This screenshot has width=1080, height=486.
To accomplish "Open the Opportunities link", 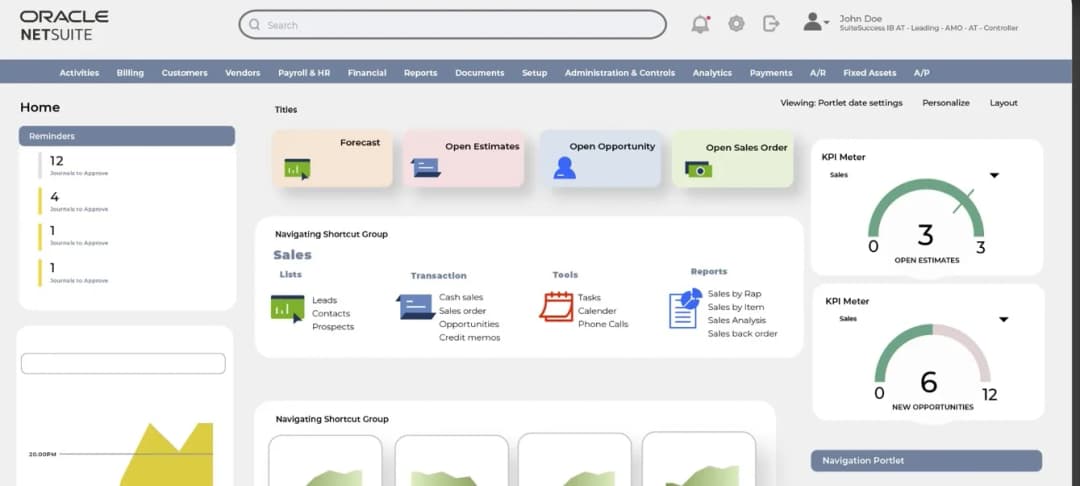I will click(x=469, y=324).
